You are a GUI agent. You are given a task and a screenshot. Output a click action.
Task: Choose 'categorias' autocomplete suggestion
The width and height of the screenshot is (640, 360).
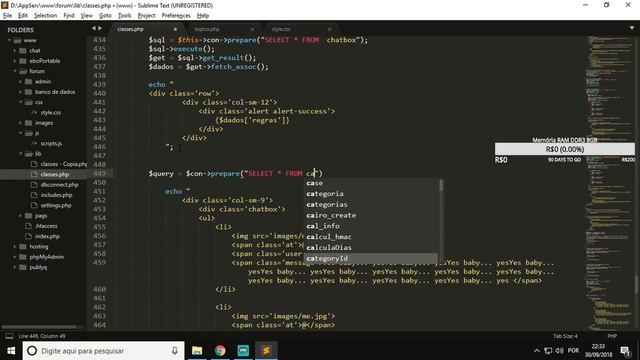pos(371,204)
